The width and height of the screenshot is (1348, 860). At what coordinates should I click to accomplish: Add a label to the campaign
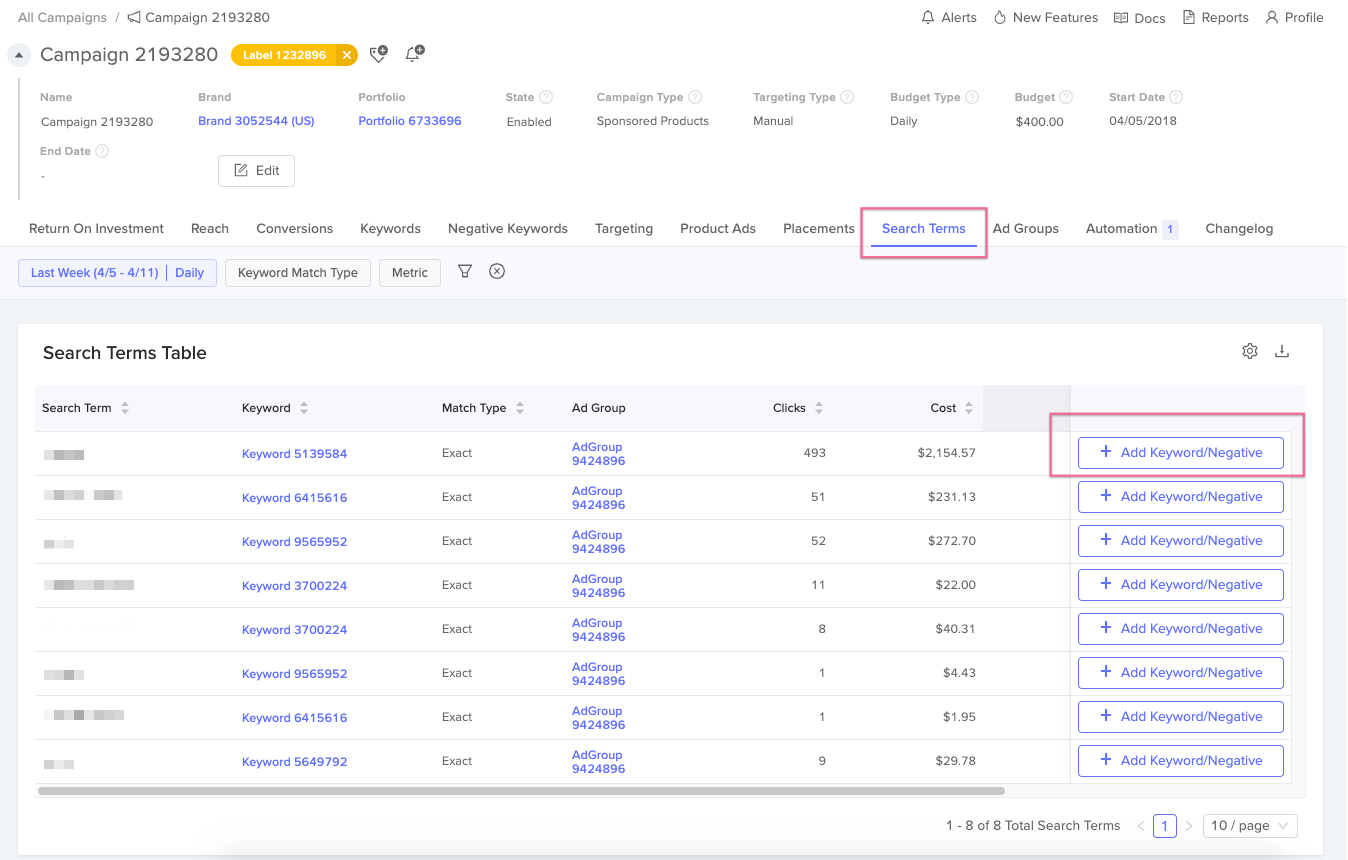coord(378,54)
